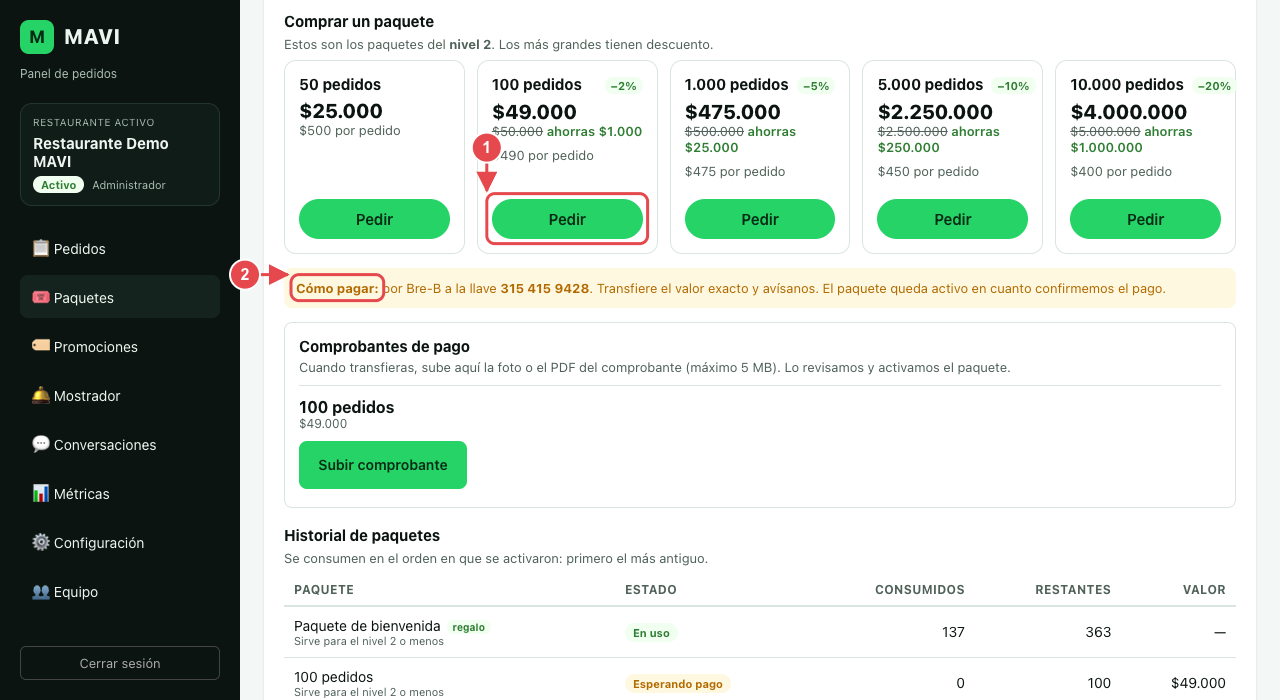The height and width of the screenshot is (700, 1280).
Task: Order the 10.000 pedidos package
Action: point(1145,219)
